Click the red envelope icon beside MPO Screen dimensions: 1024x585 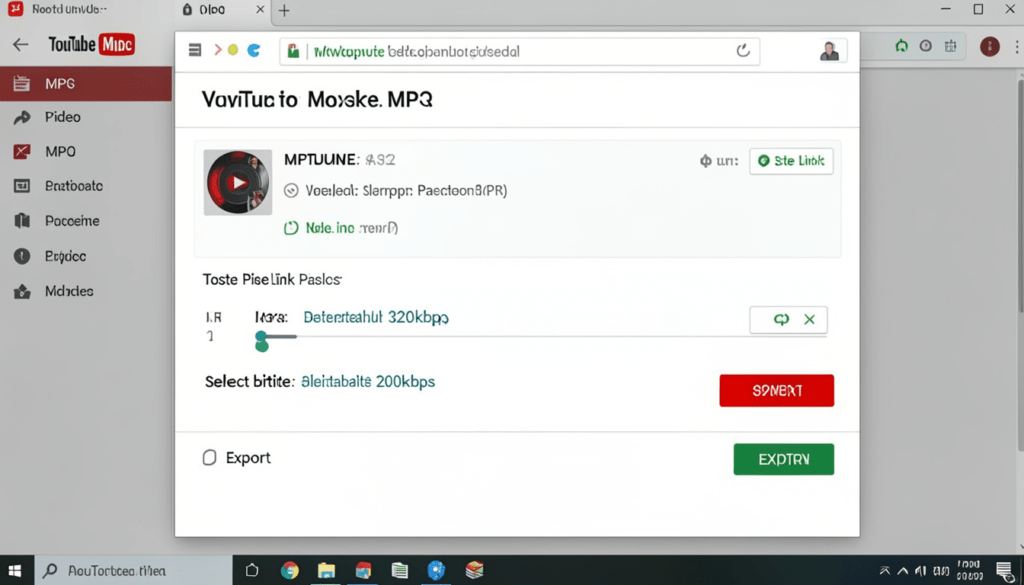click(x=22, y=151)
